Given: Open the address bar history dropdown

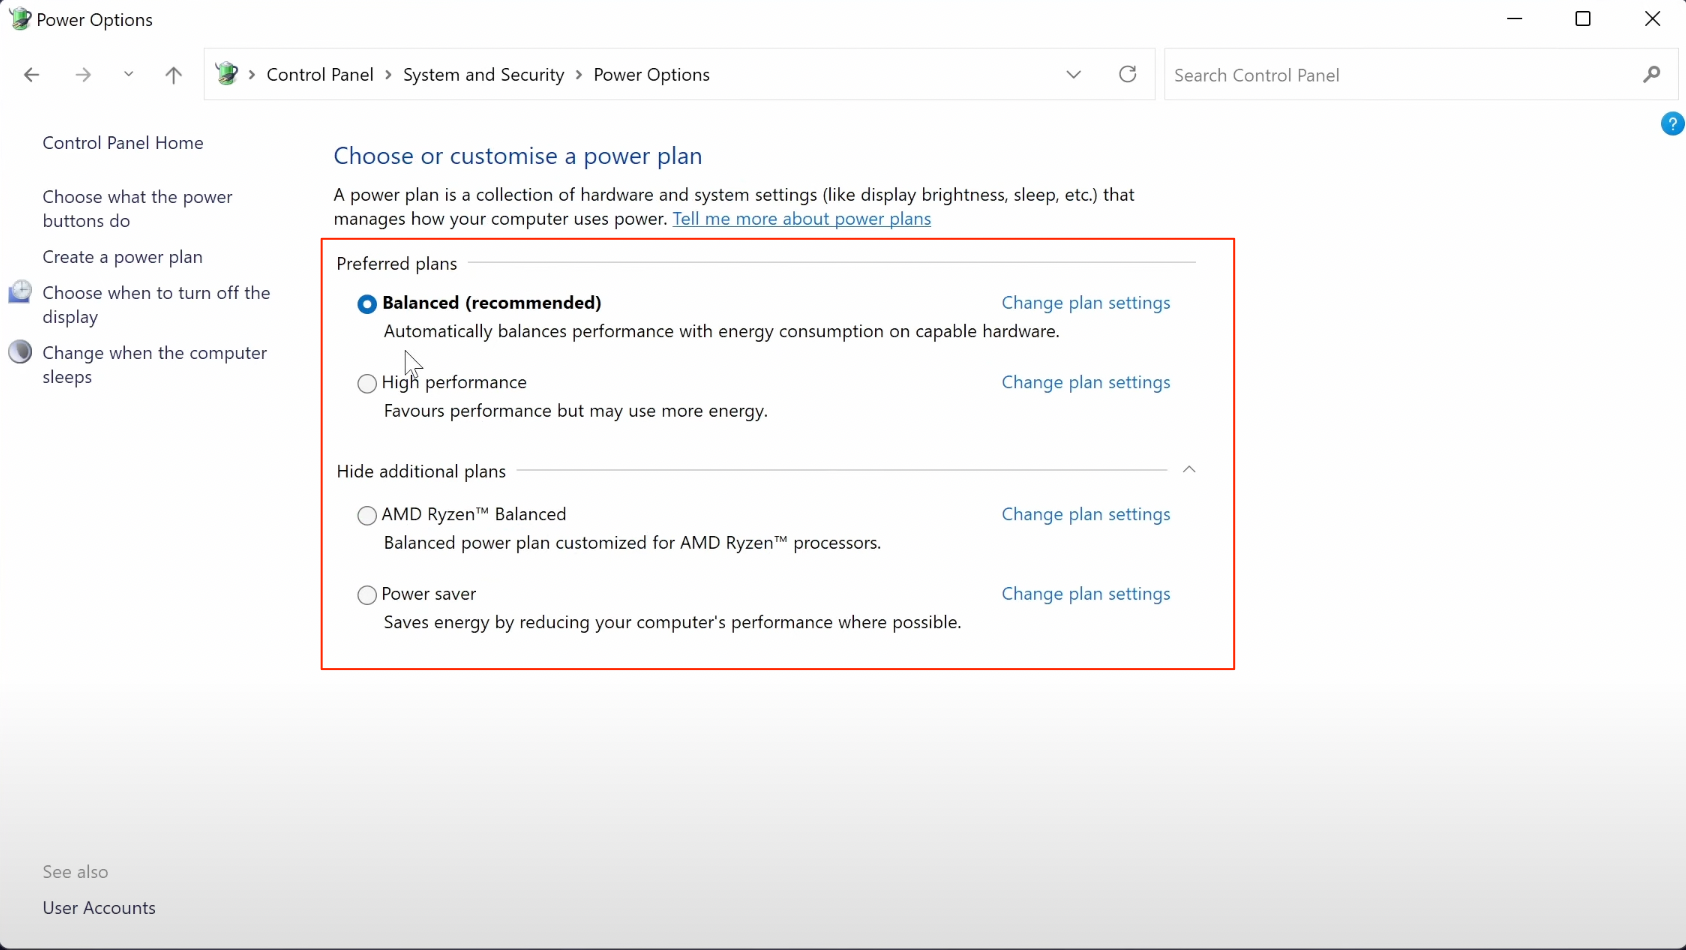Looking at the screenshot, I should (x=1073, y=75).
